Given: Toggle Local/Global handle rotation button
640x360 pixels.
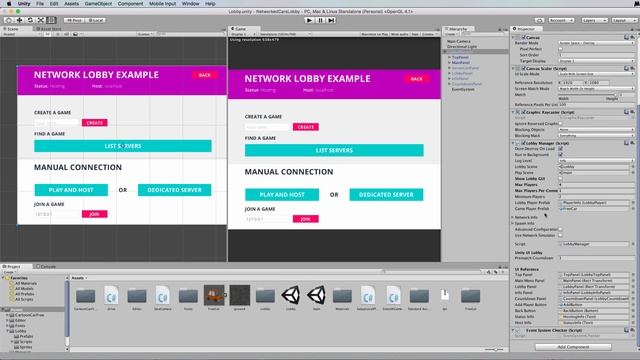Looking at the screenshot, I should pyautogui.click(x=96, y=20).
